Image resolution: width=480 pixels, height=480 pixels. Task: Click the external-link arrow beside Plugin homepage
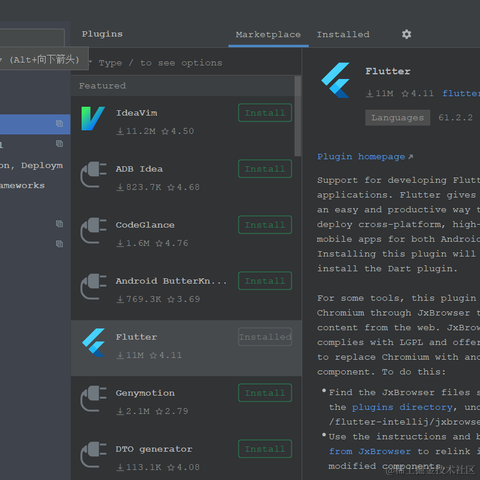(411, 156)
